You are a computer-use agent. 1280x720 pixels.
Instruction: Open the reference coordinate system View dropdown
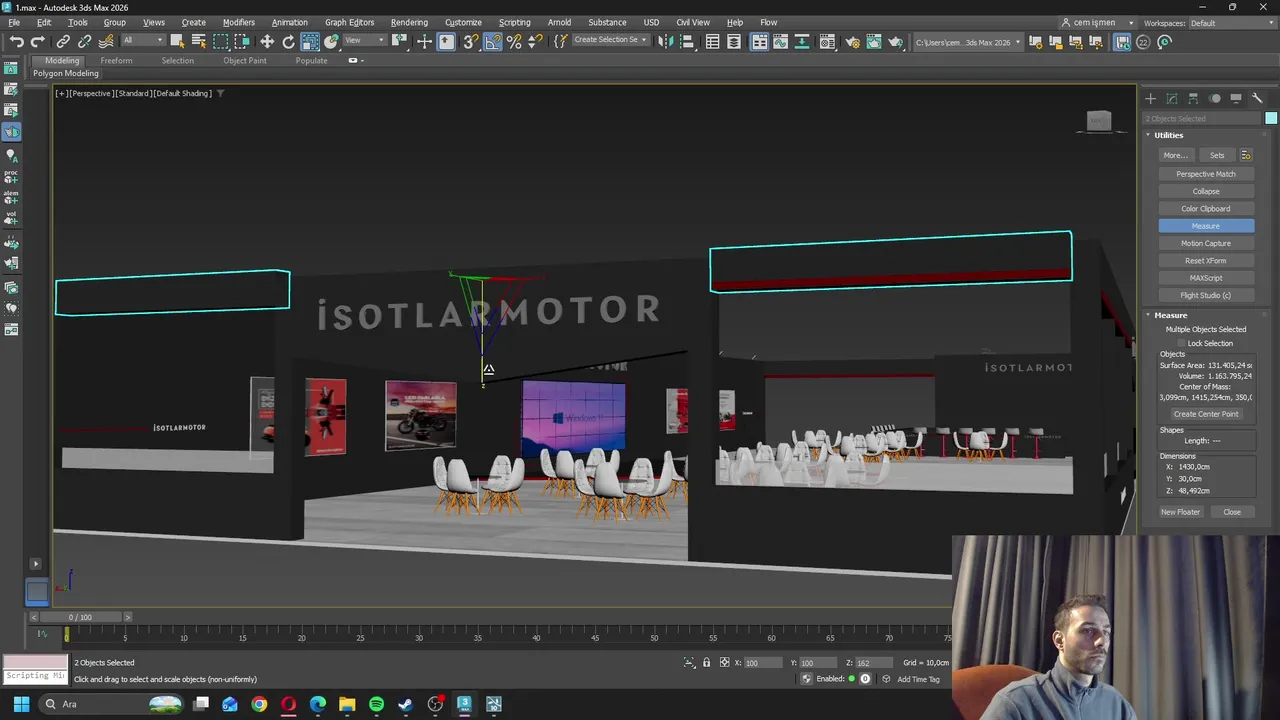(x=365, y=41)
